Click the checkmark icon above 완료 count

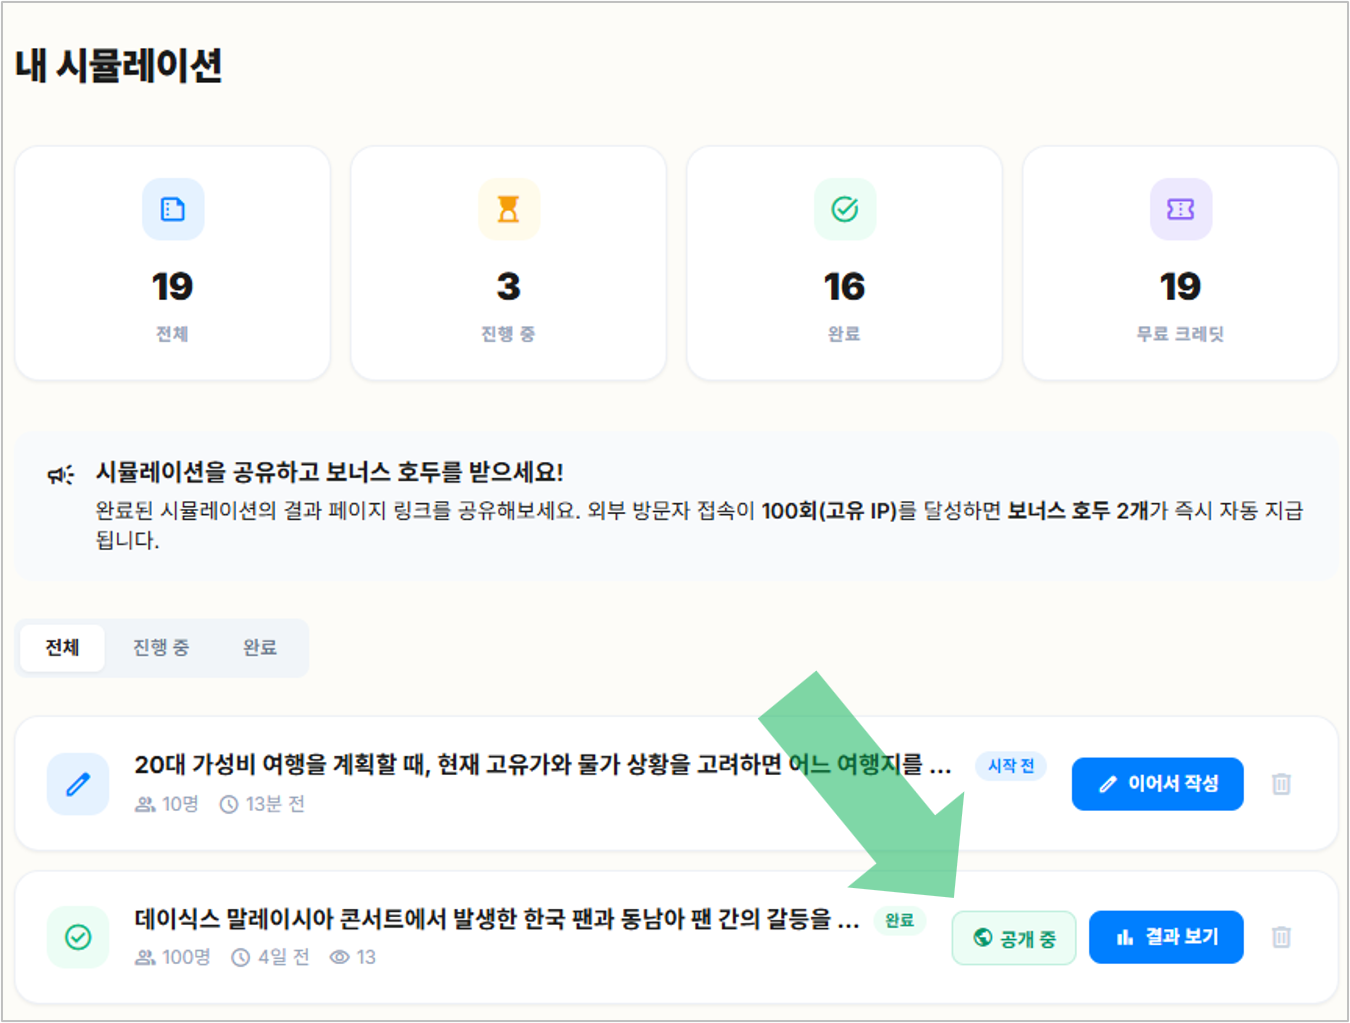click(845, 209)
